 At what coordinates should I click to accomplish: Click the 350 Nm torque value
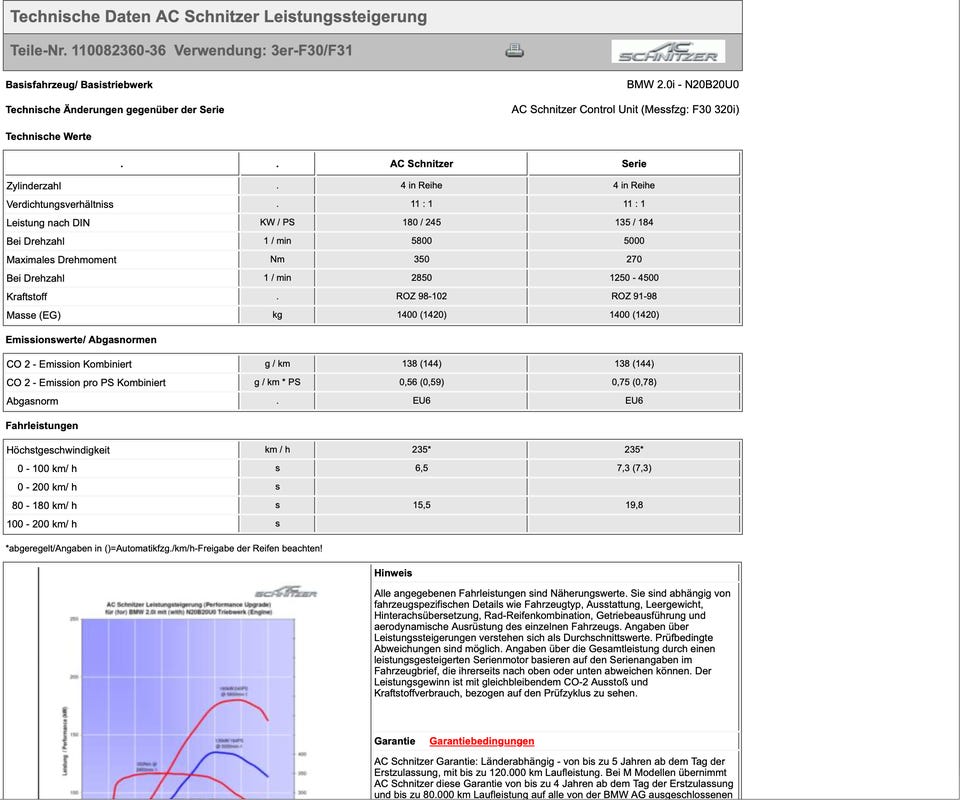click(x=421, y=259)
